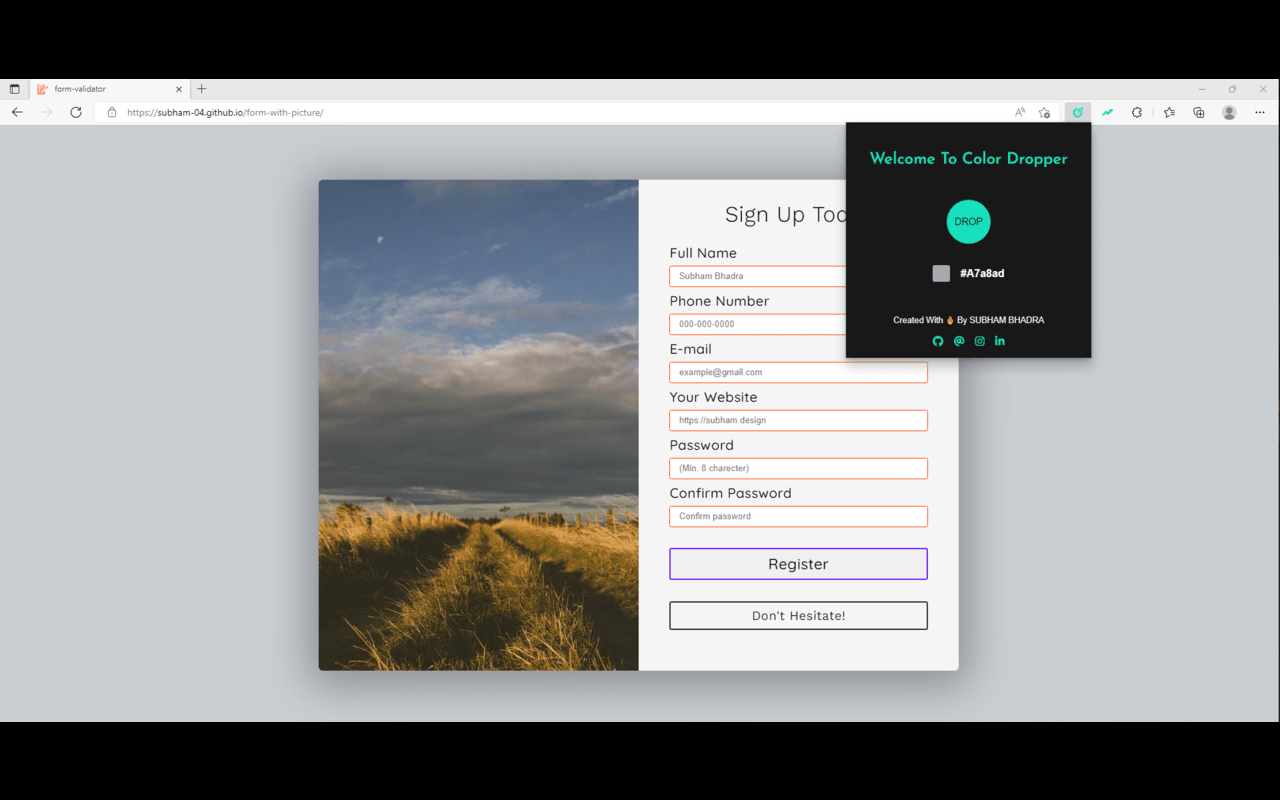The height and width of the screenshot is (800, 1280).
Task: Click the Color Dropper extension icon in toolbar
Action: tap(1077, 112)
